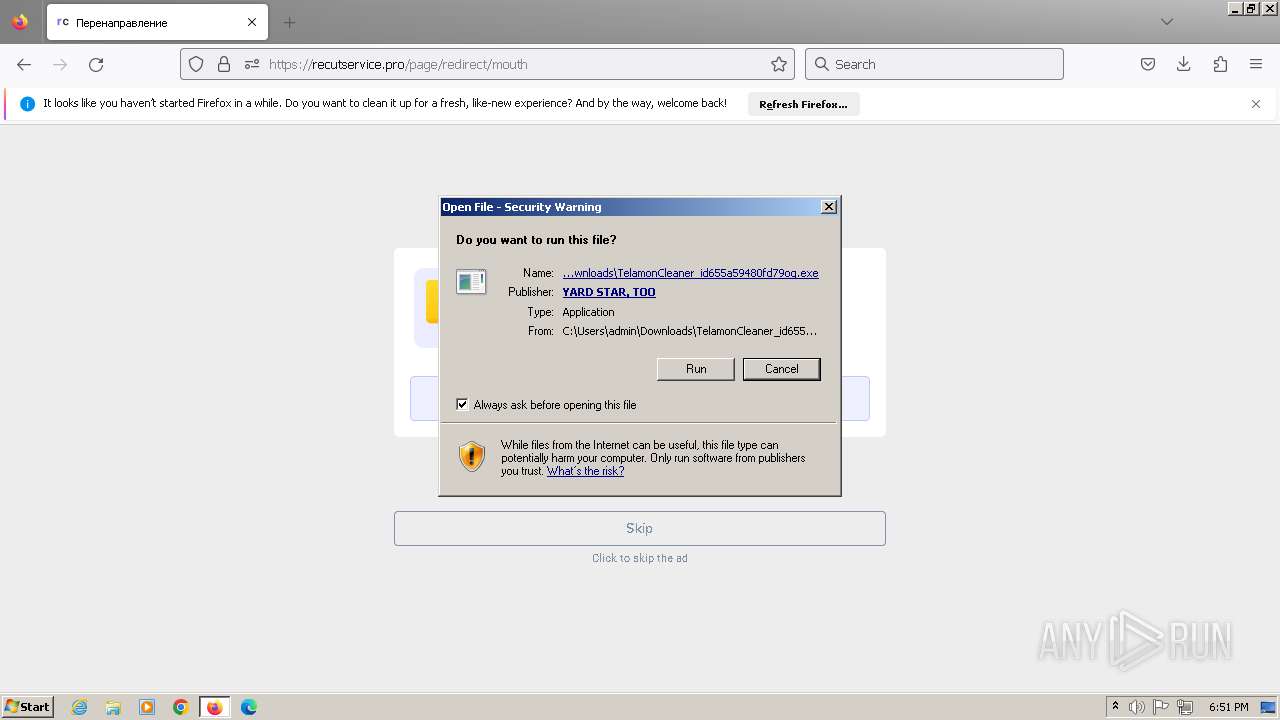Viewport: 1280px width, 720px height.
Task: Open the network tray icon
Action: [1185, 707]
